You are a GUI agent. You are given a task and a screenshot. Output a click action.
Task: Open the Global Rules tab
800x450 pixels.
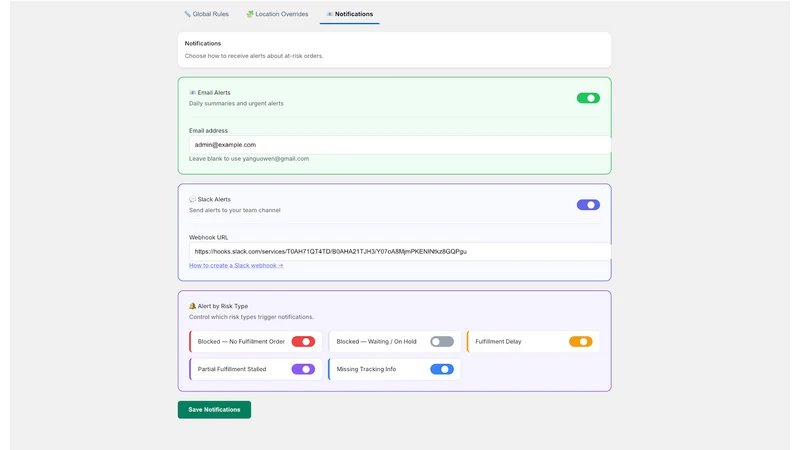206,14
